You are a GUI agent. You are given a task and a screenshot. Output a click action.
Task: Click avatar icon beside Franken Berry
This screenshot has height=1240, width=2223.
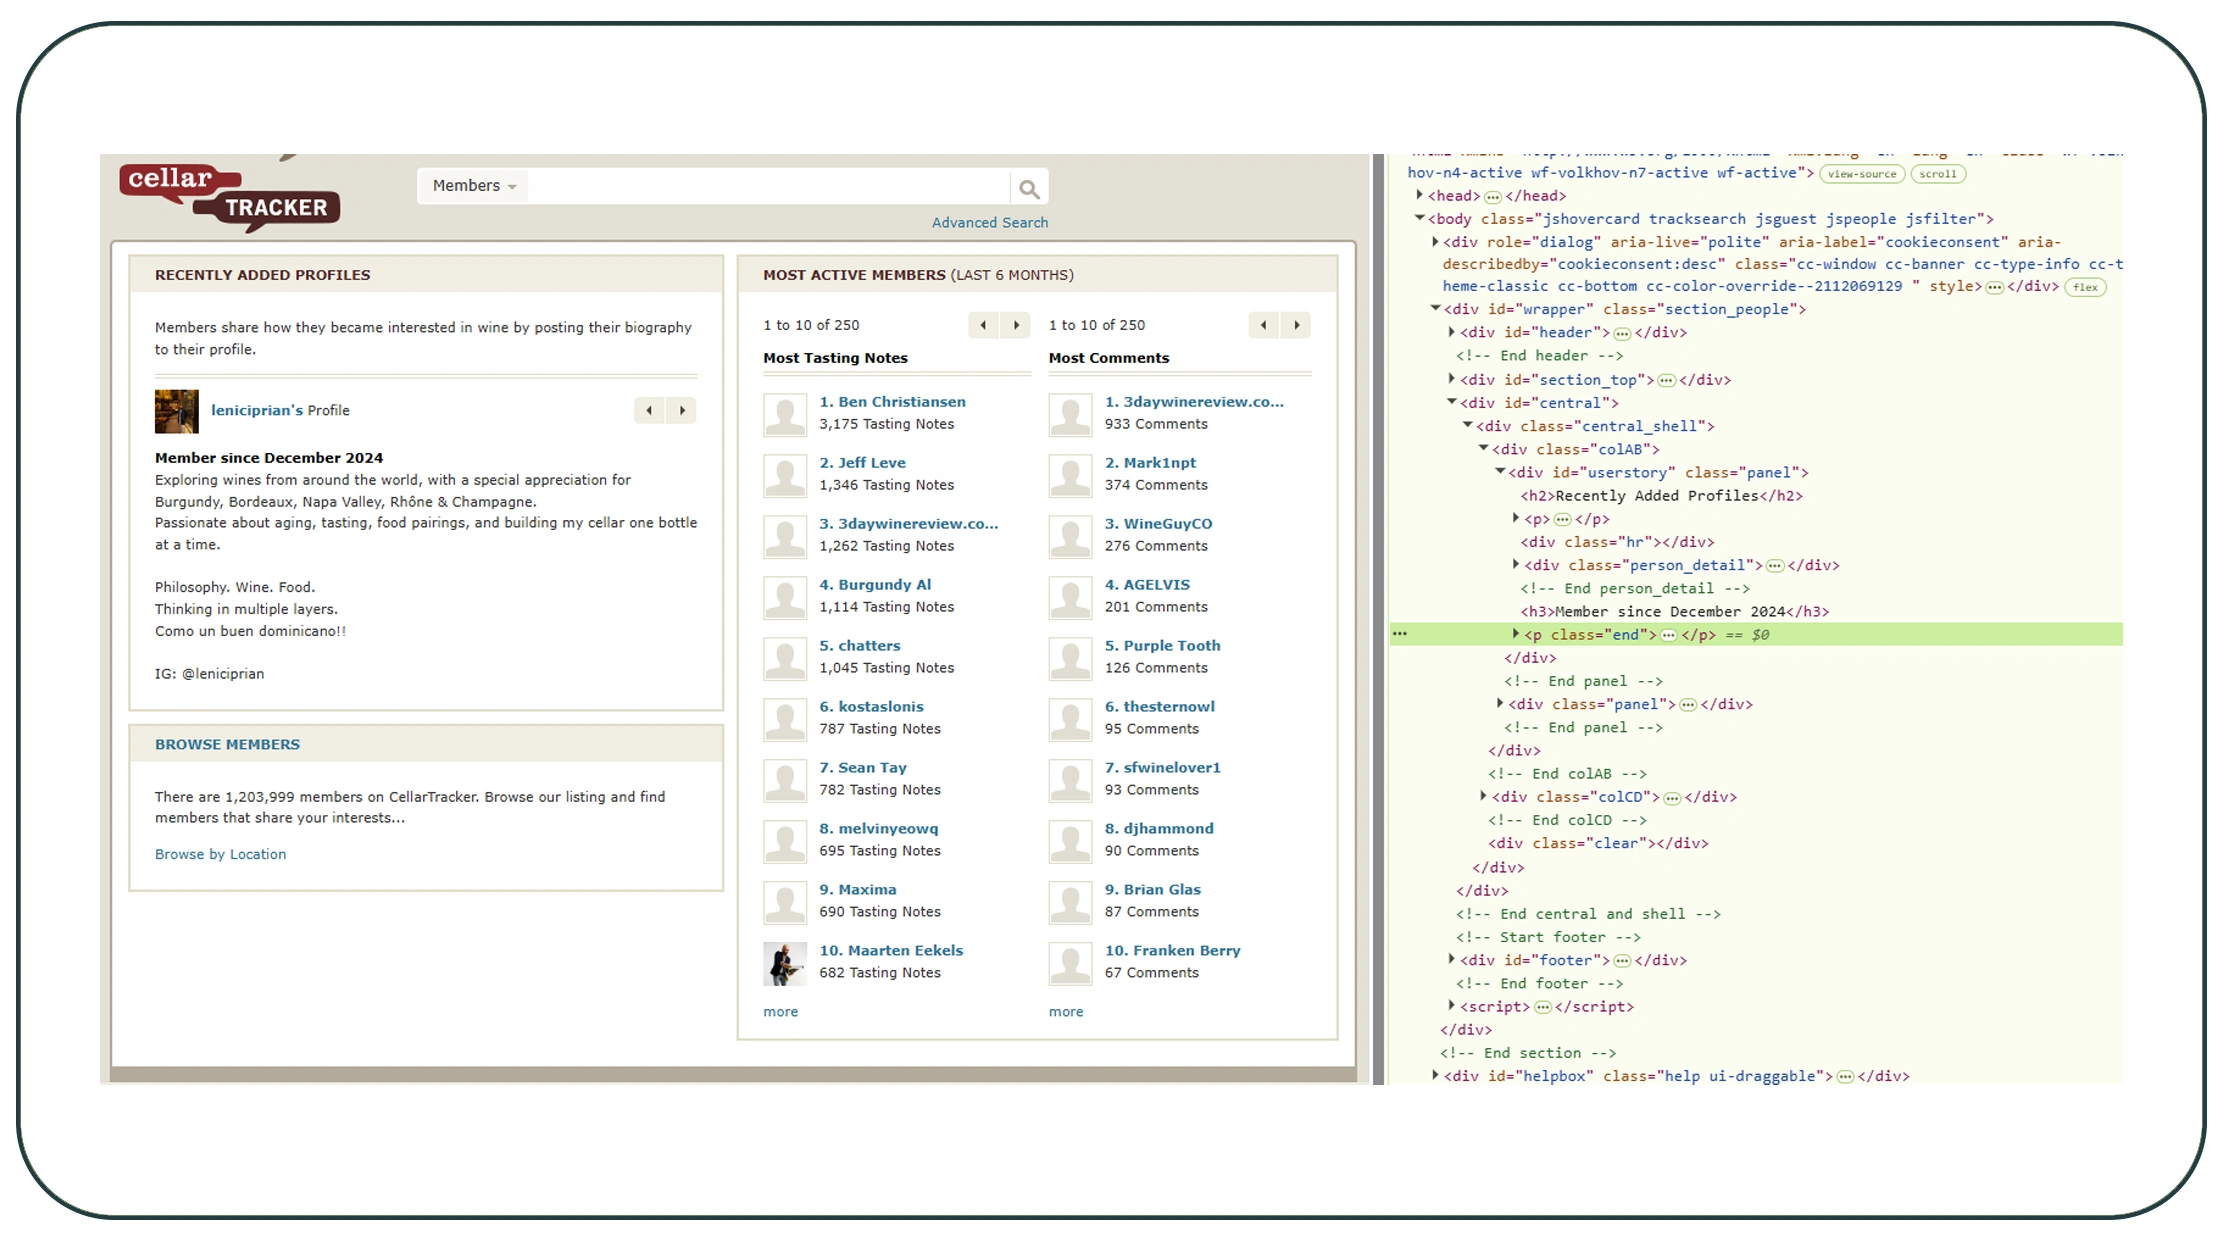[1070, 964]
